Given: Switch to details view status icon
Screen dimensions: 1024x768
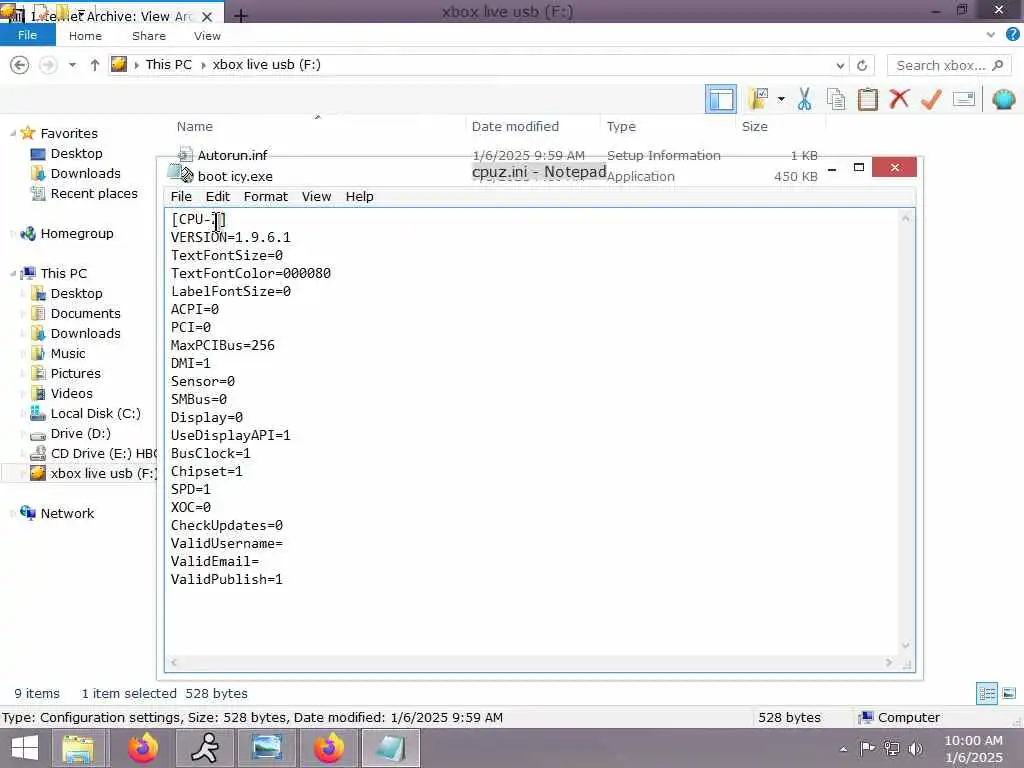Looking at the screenshot, I should 987,693.
